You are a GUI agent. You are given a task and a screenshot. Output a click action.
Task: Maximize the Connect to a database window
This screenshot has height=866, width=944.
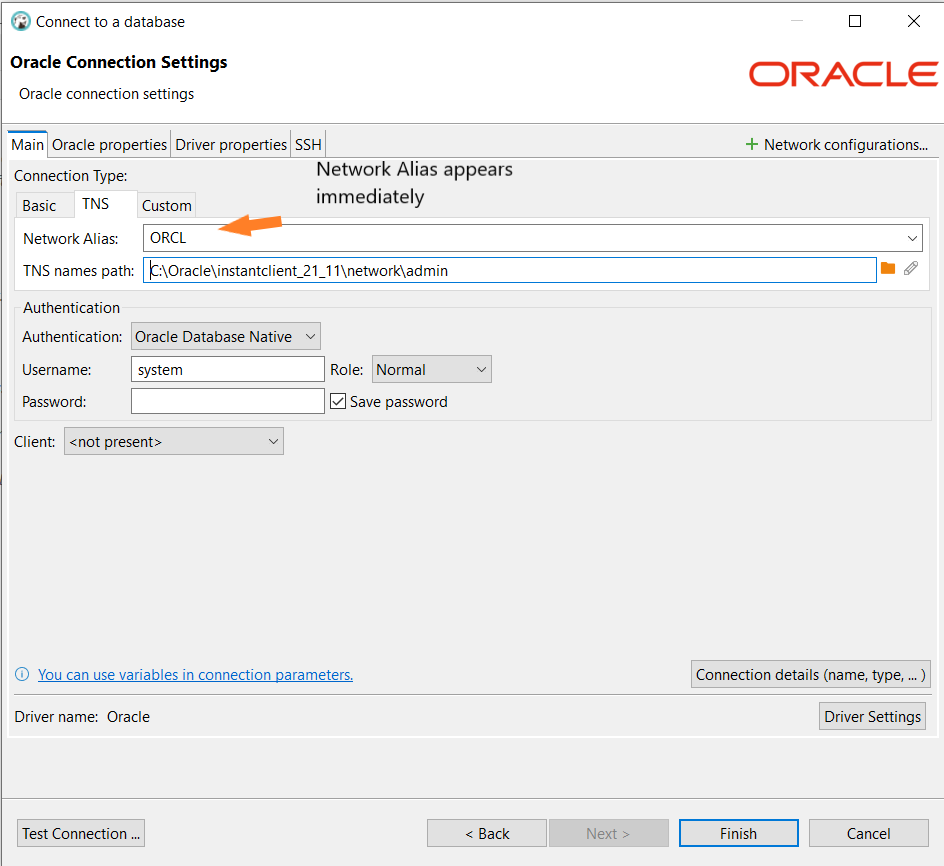pyautogui.click(x=855, y=22)
